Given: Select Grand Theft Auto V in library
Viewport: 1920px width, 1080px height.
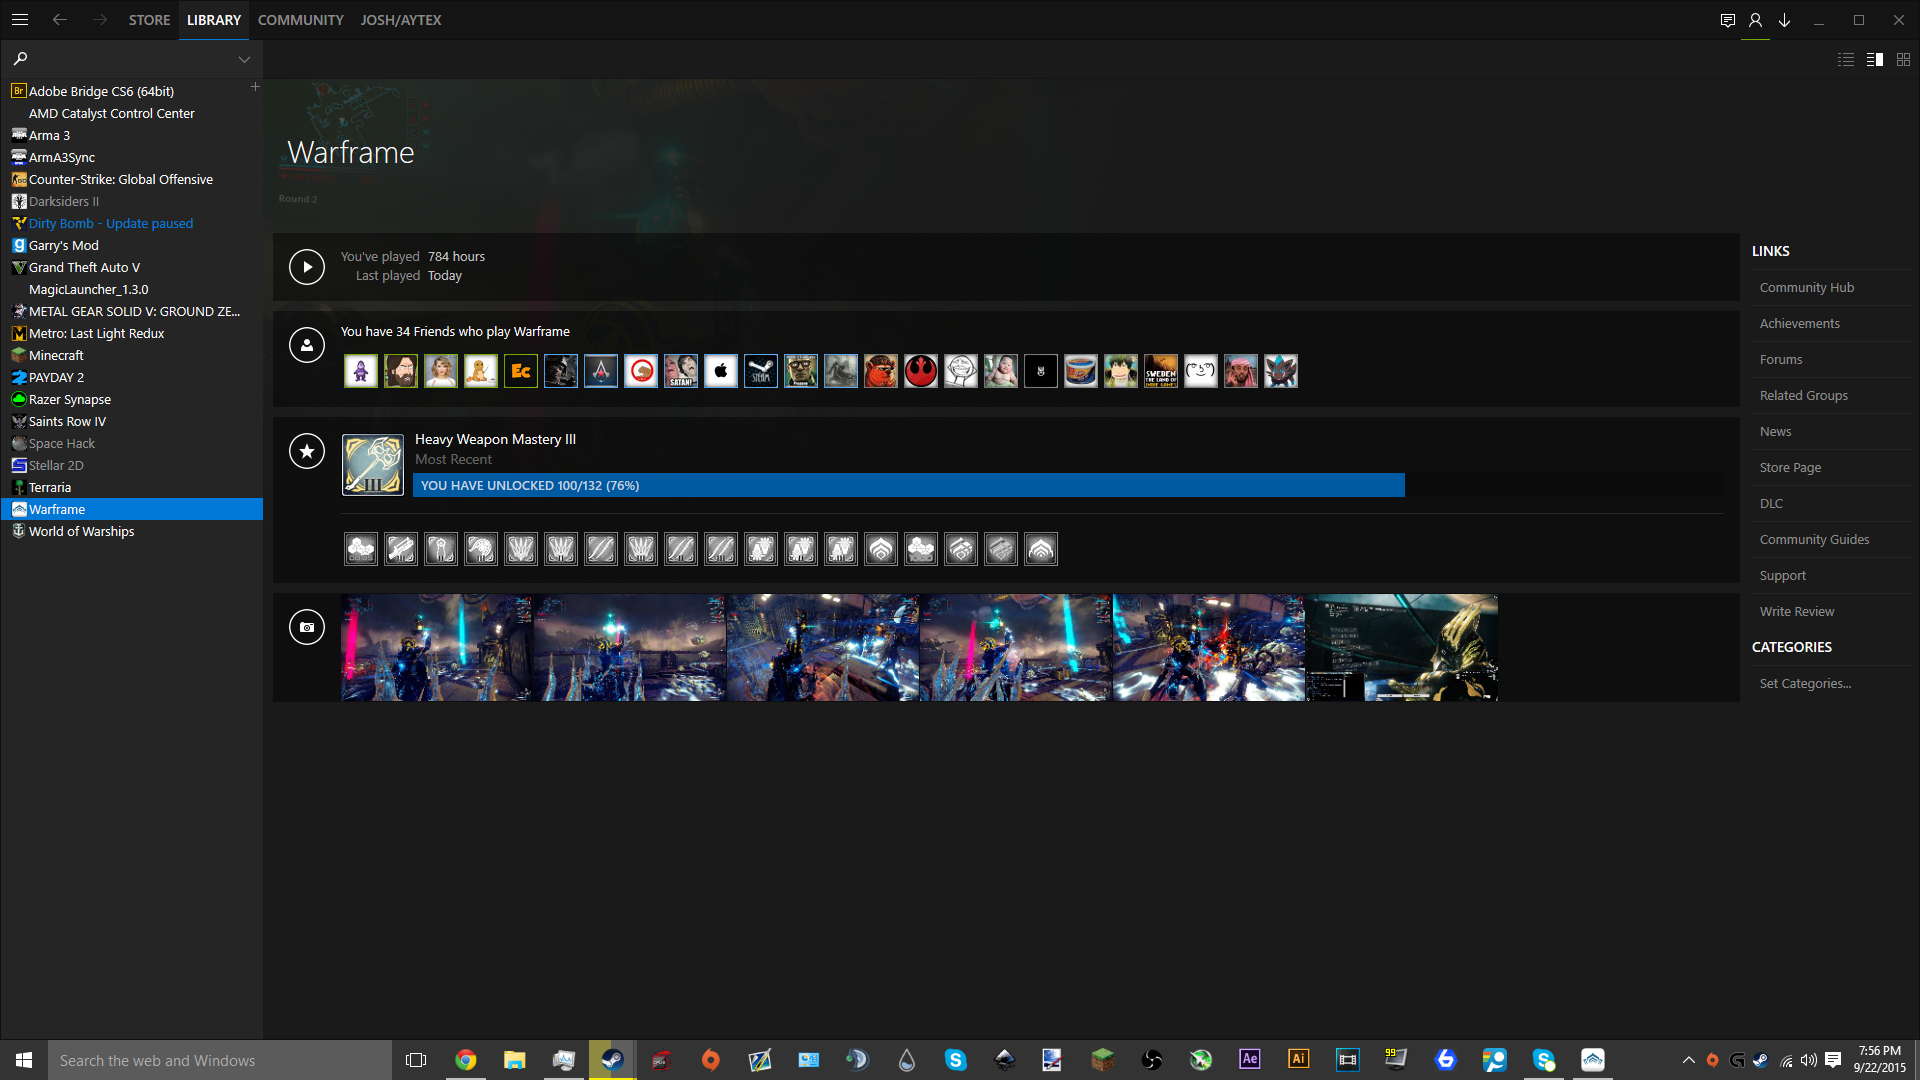Looking at the screenshot, I should [x=132, y=267].
